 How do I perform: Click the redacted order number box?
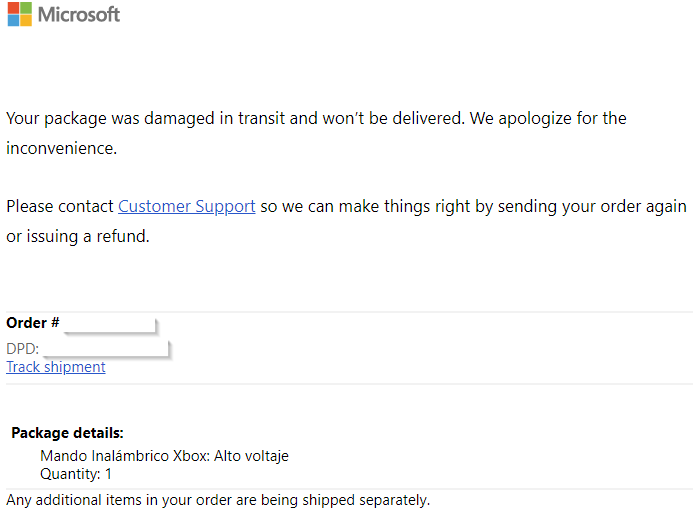coord(110,325)
